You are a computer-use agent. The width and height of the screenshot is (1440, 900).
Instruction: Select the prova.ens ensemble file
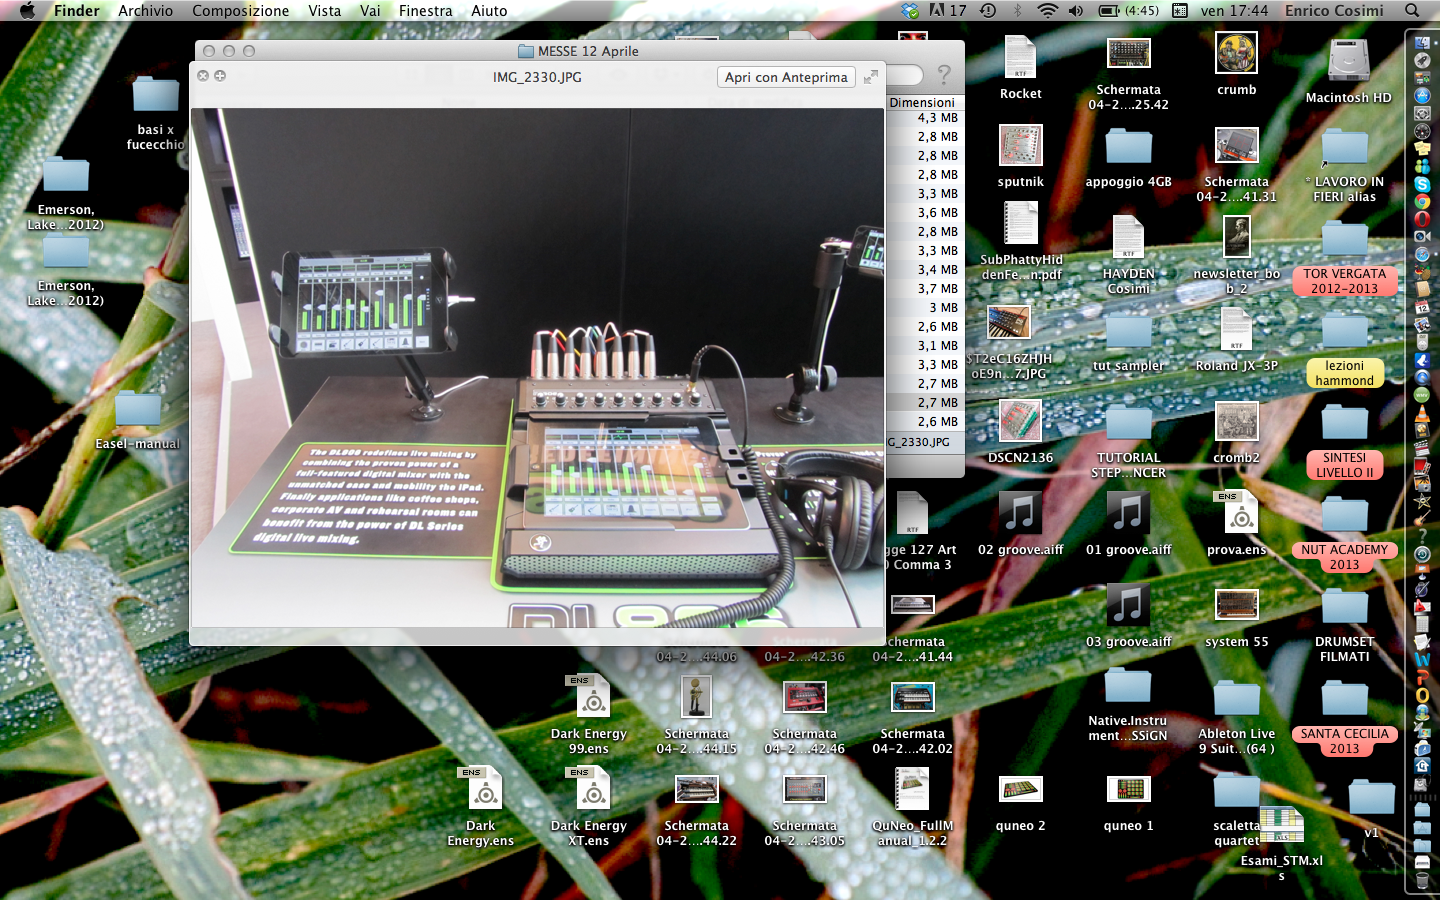1236,513
